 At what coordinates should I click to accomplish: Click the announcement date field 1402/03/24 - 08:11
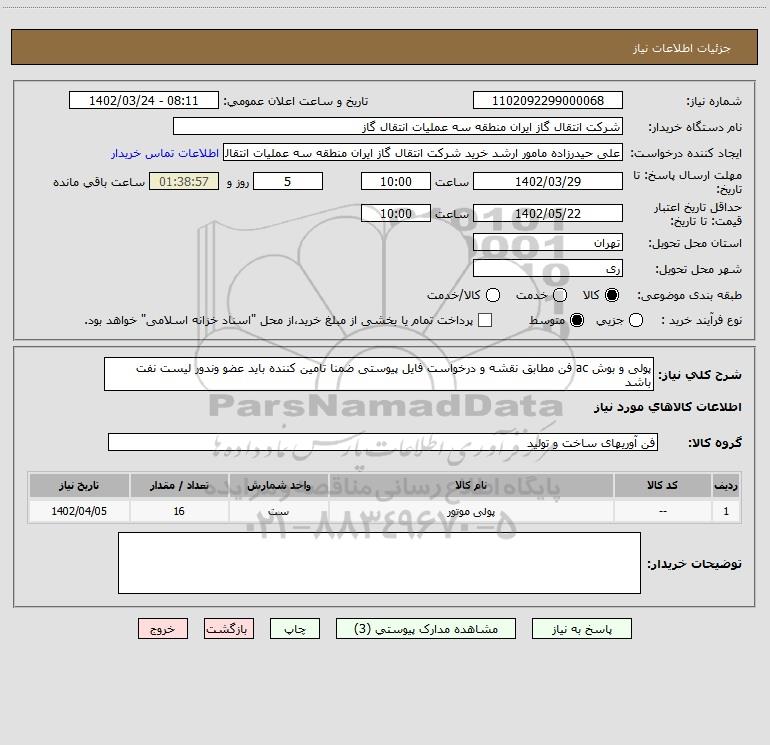[x=143, y=100]
